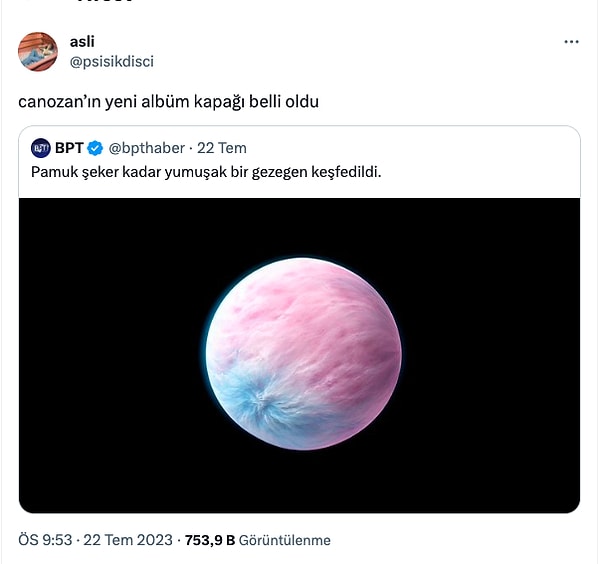600x564 pixels.
Task: Click the Görüntülenme views label
Action: point(285,540)
